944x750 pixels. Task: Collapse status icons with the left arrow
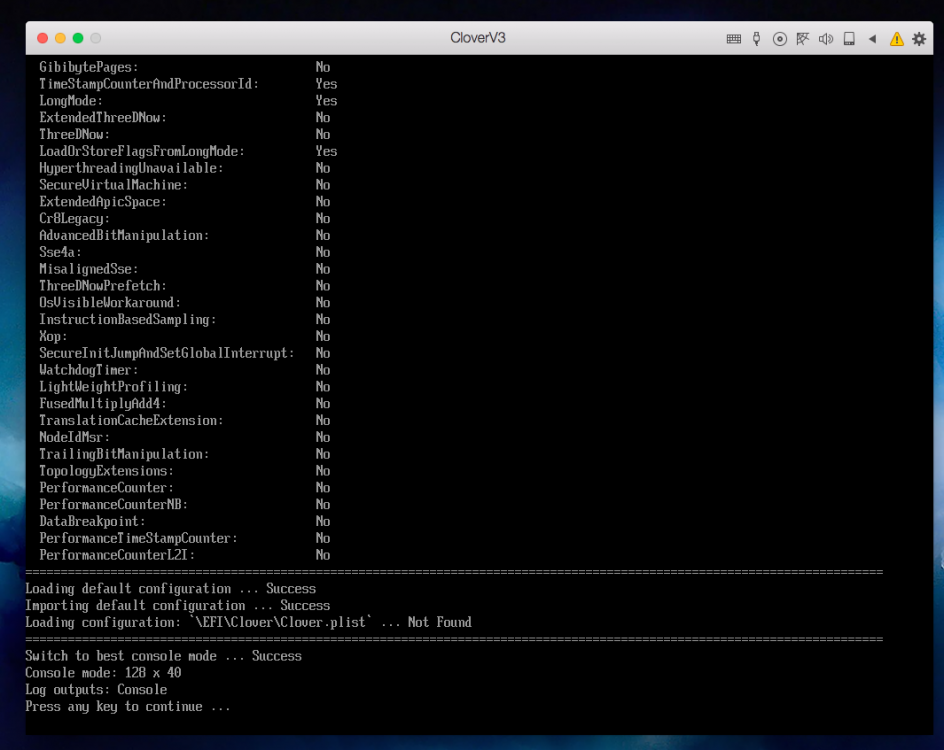pyautogui.click(x=872, y=39)
